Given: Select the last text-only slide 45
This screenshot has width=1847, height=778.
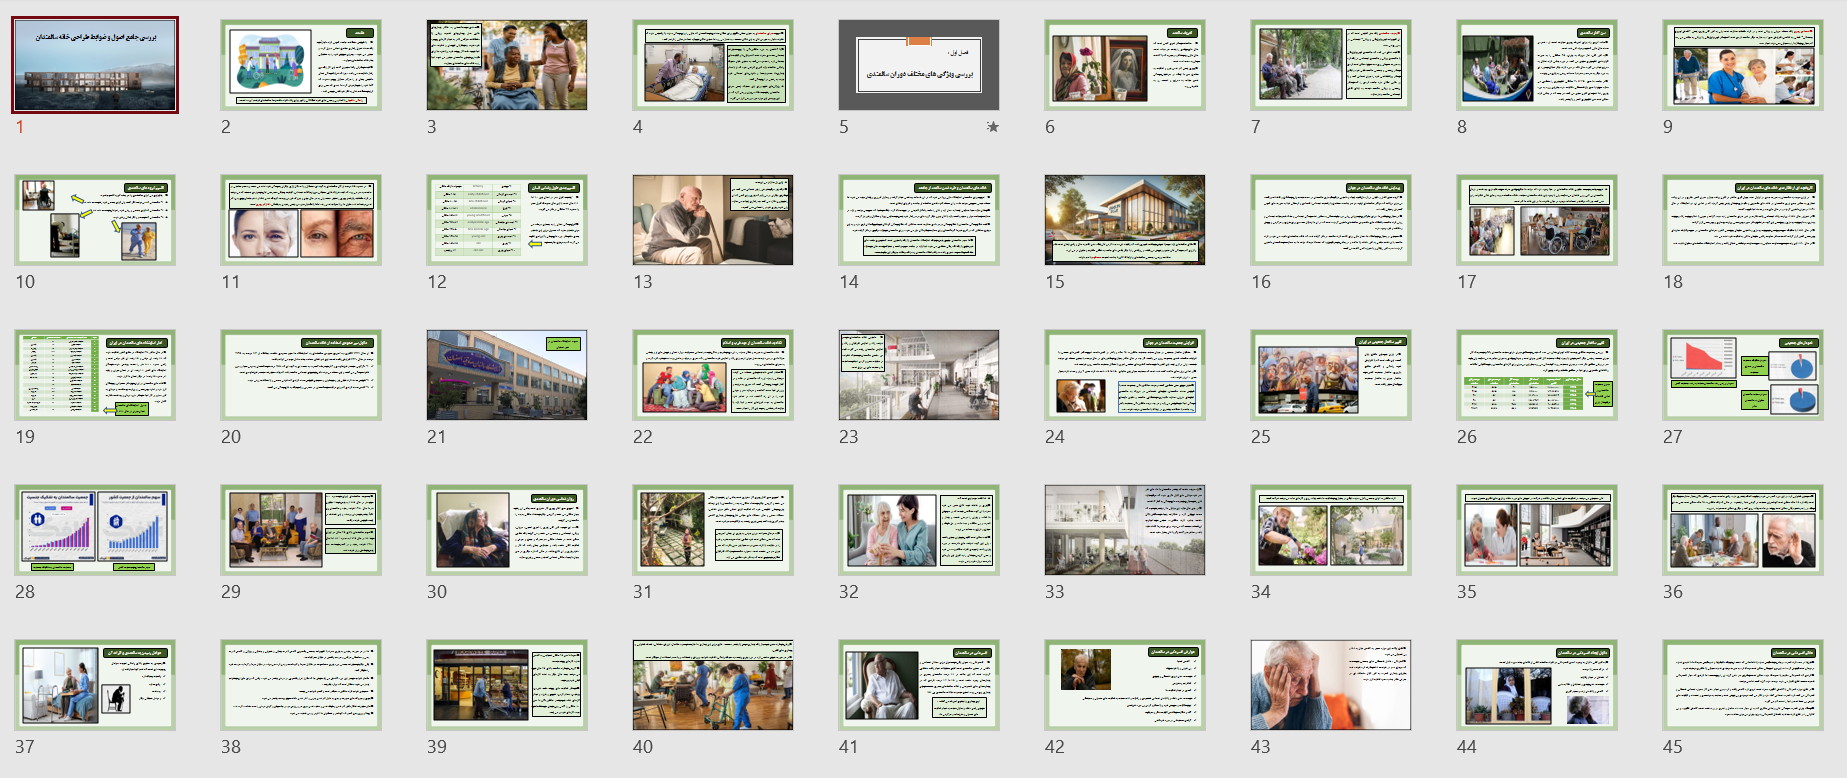Looking at the screenshot, I should tap(1742, 685).
